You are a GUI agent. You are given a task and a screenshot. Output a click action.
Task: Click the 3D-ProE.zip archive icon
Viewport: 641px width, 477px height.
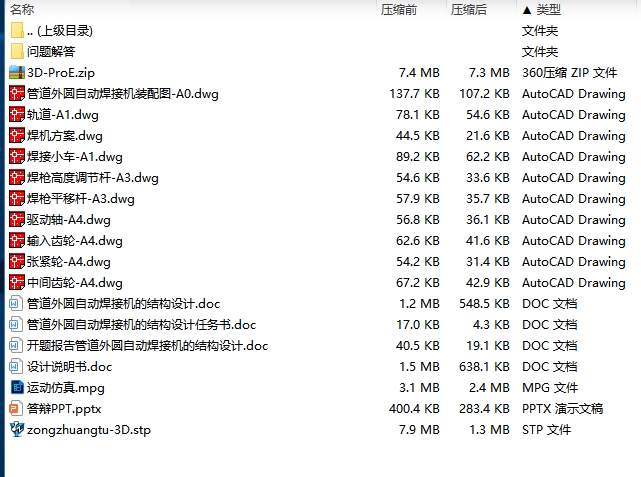(x=17, y=73)
